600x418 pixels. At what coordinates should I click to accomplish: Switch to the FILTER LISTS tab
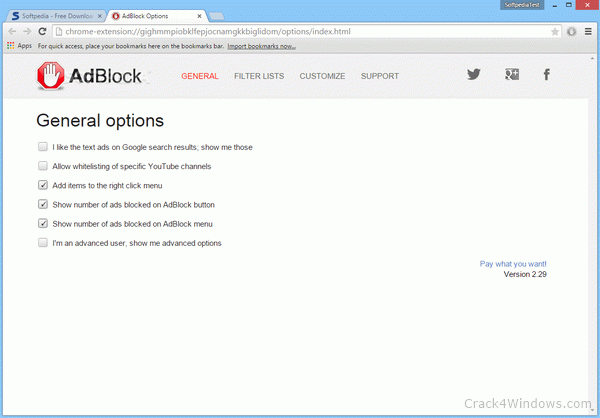pos(259,76)
